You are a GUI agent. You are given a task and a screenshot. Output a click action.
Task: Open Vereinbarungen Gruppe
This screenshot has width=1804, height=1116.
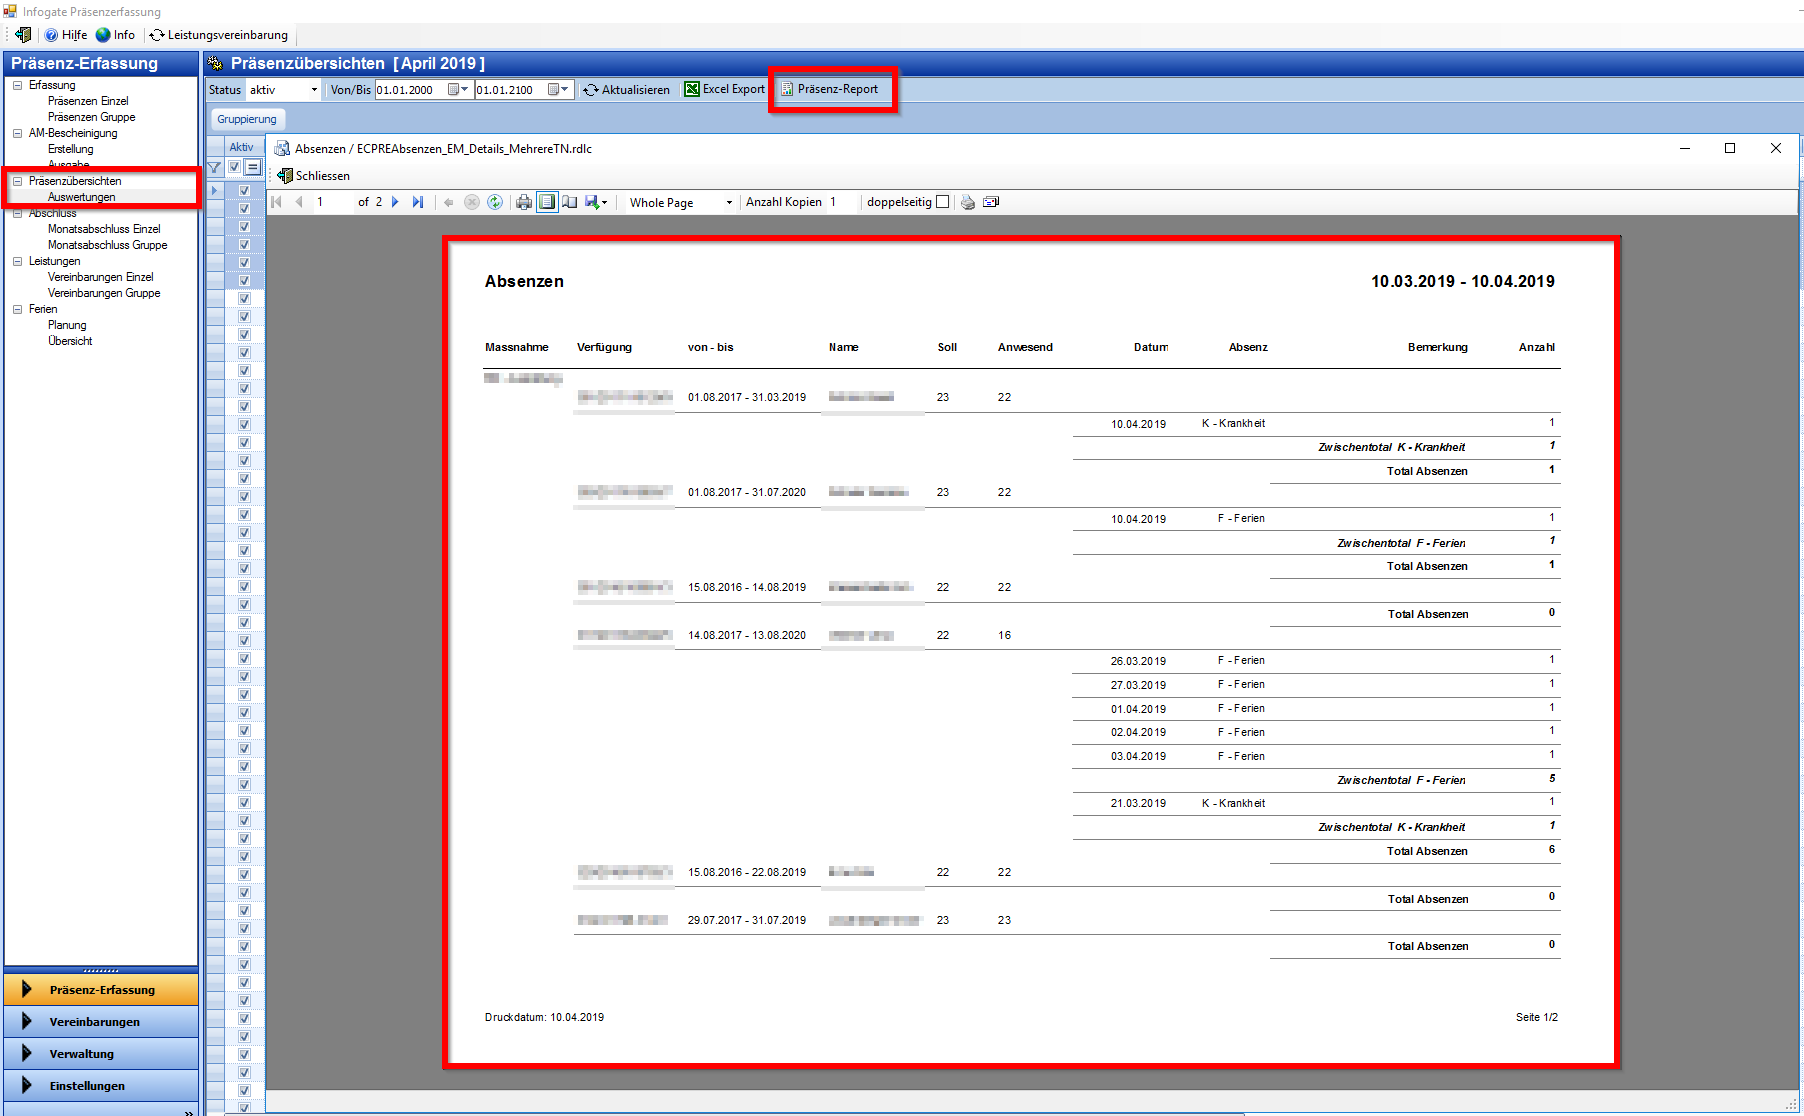click(104, 293)
